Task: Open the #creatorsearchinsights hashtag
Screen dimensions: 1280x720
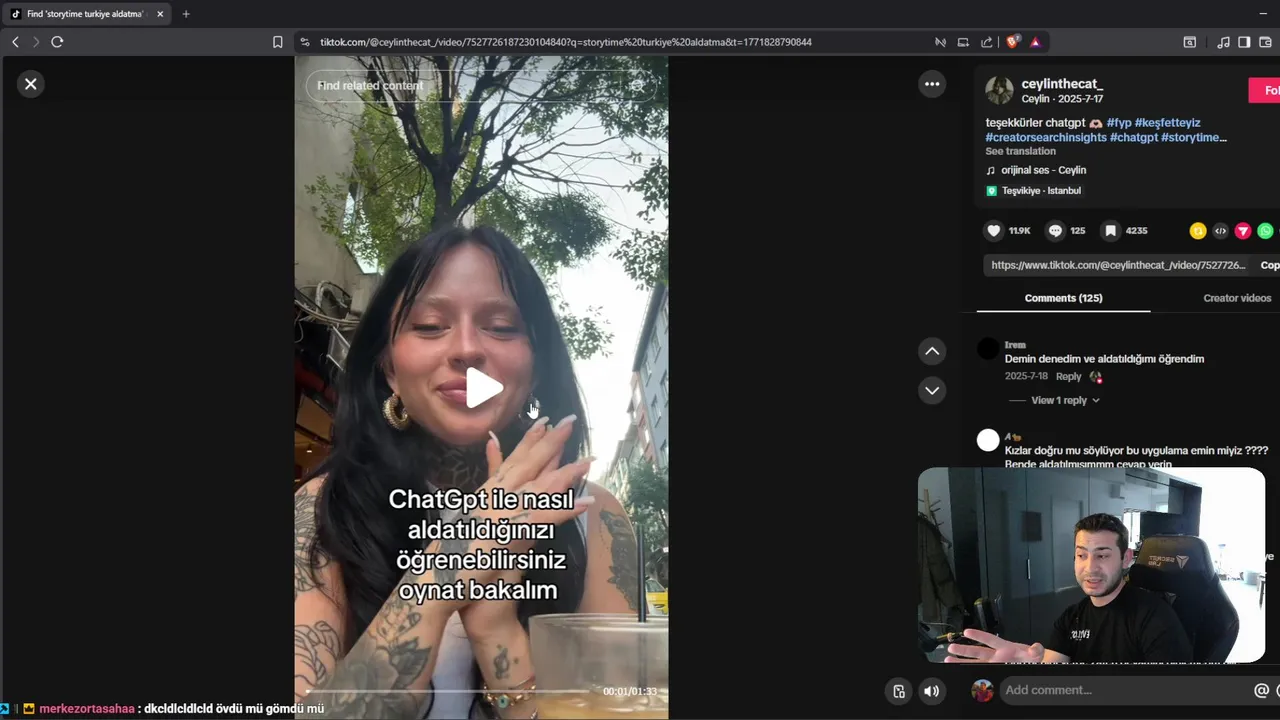Action: [x=1046, y=137]
